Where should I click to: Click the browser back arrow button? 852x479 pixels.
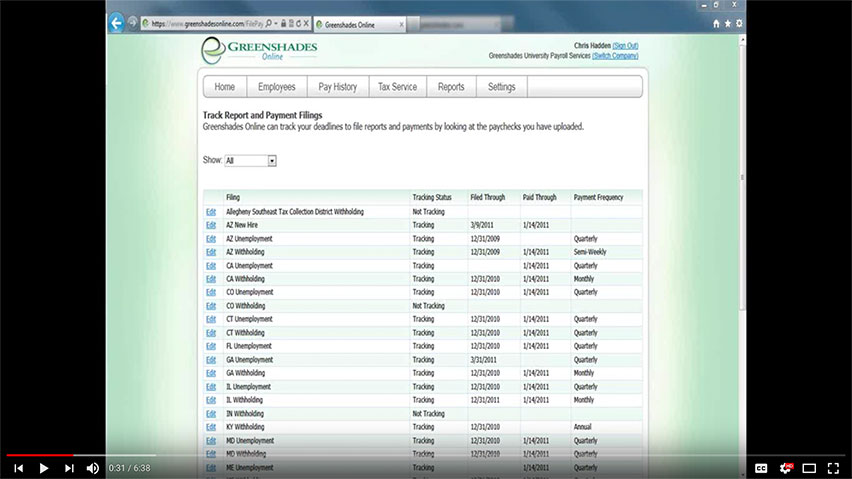click(116, 23)
